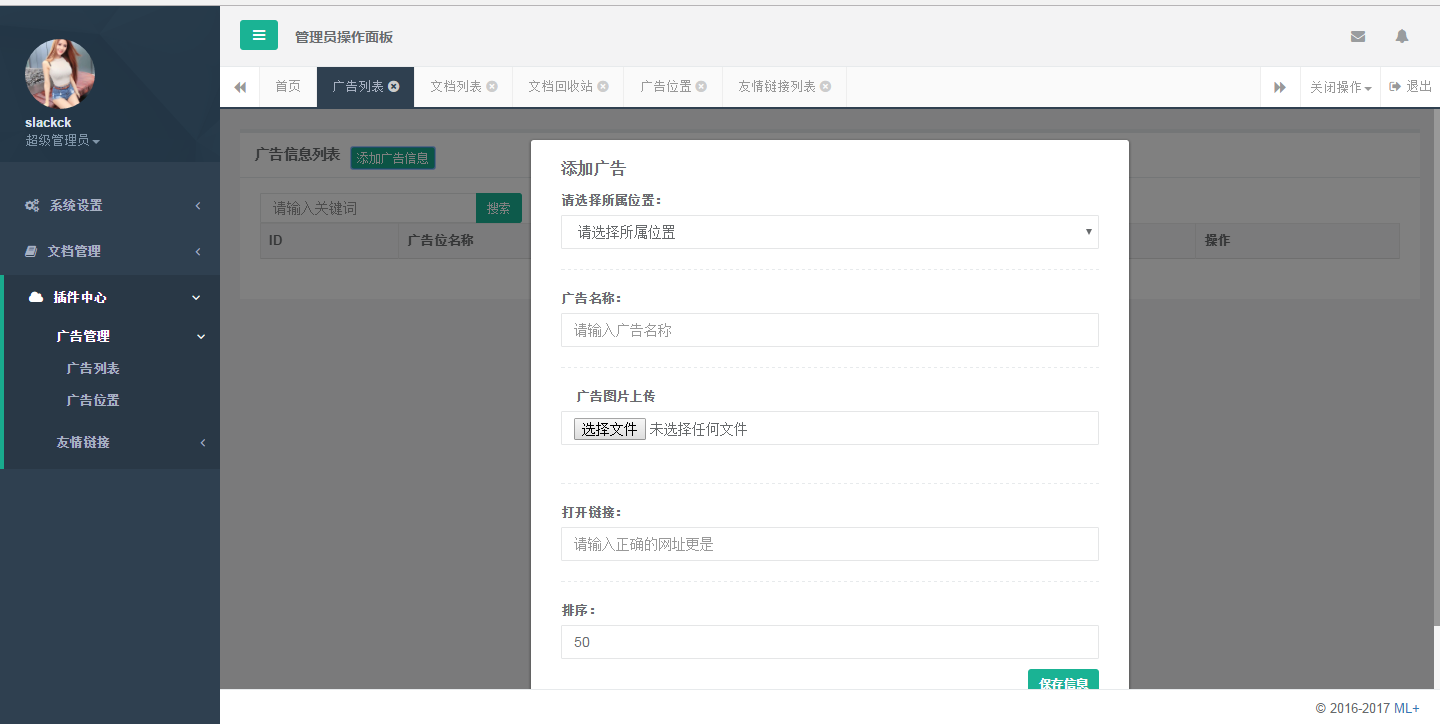Close the 广告列表 tab via its x icon
The height and width of the screenshot is (724, 1440).
pos(394,87)
